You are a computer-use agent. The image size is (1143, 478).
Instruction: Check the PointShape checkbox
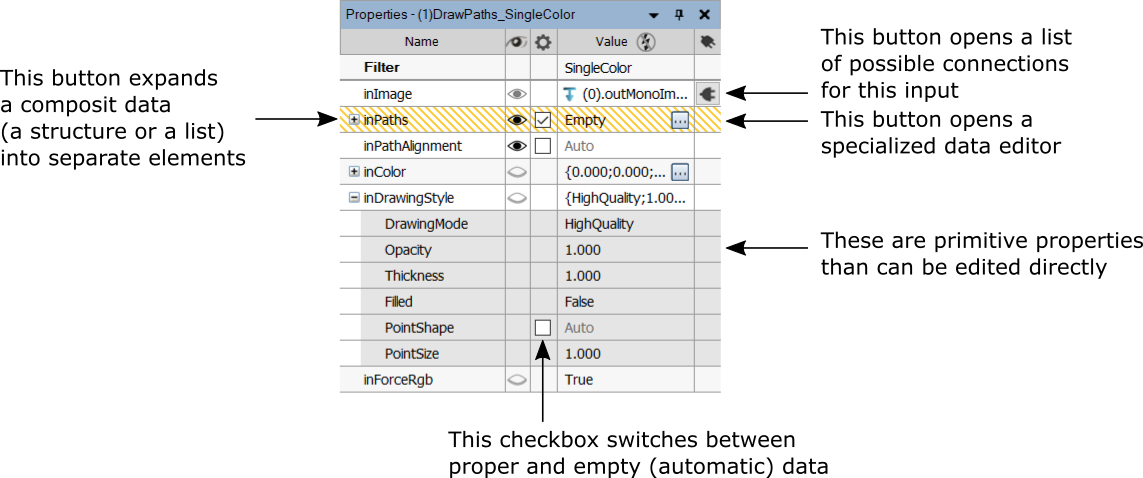pyautogui.click(x=543, y=328)
